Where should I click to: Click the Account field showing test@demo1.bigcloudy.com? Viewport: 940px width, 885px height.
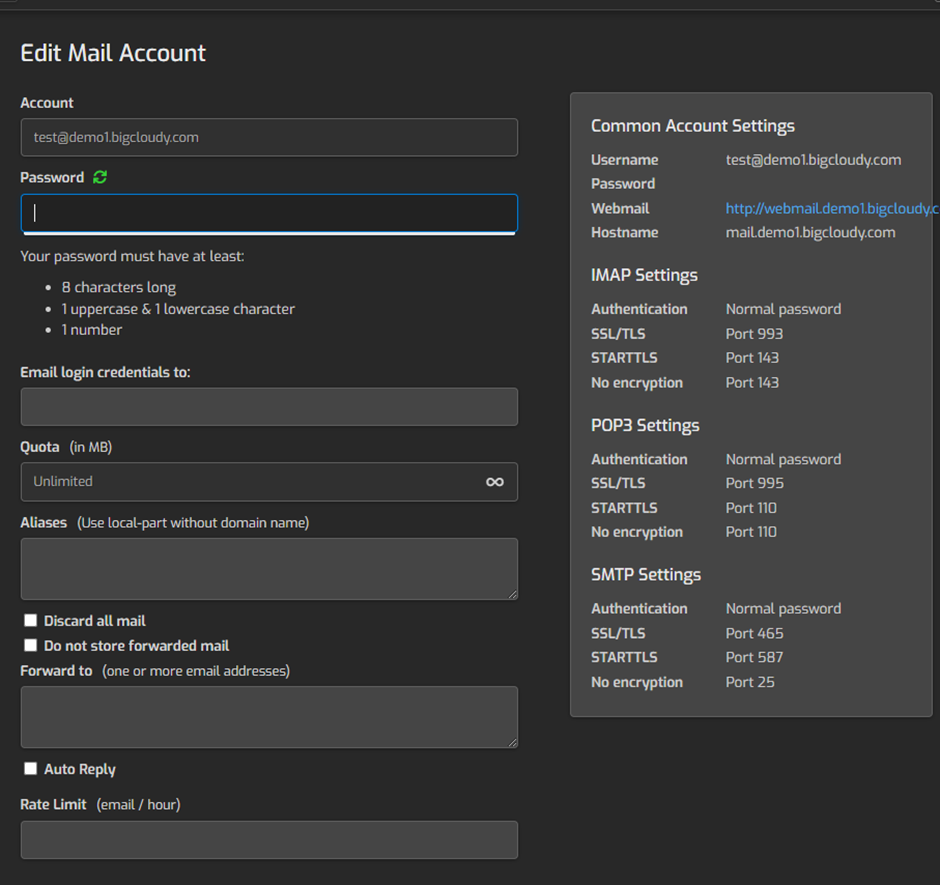click(x=268, y=137)
